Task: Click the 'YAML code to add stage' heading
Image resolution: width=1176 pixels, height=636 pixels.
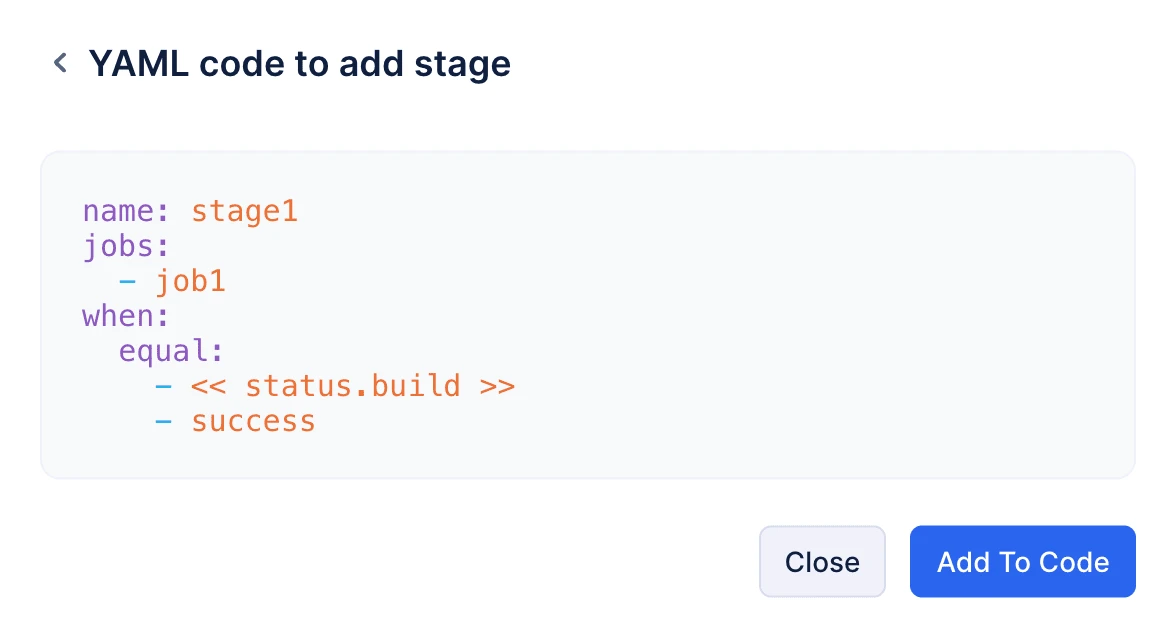Action: pos(299,64)
